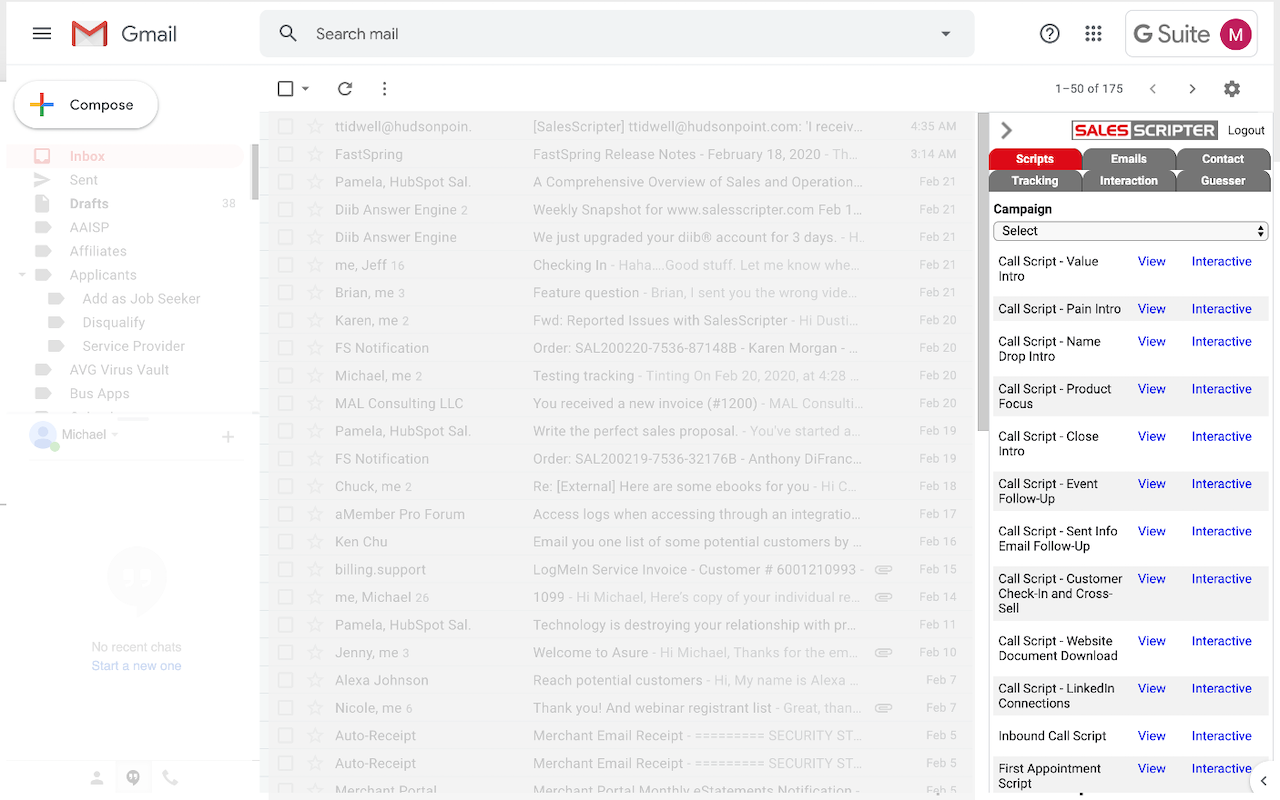Collapse Sales Scripter panel with the chevron

tap(1007, 131)
